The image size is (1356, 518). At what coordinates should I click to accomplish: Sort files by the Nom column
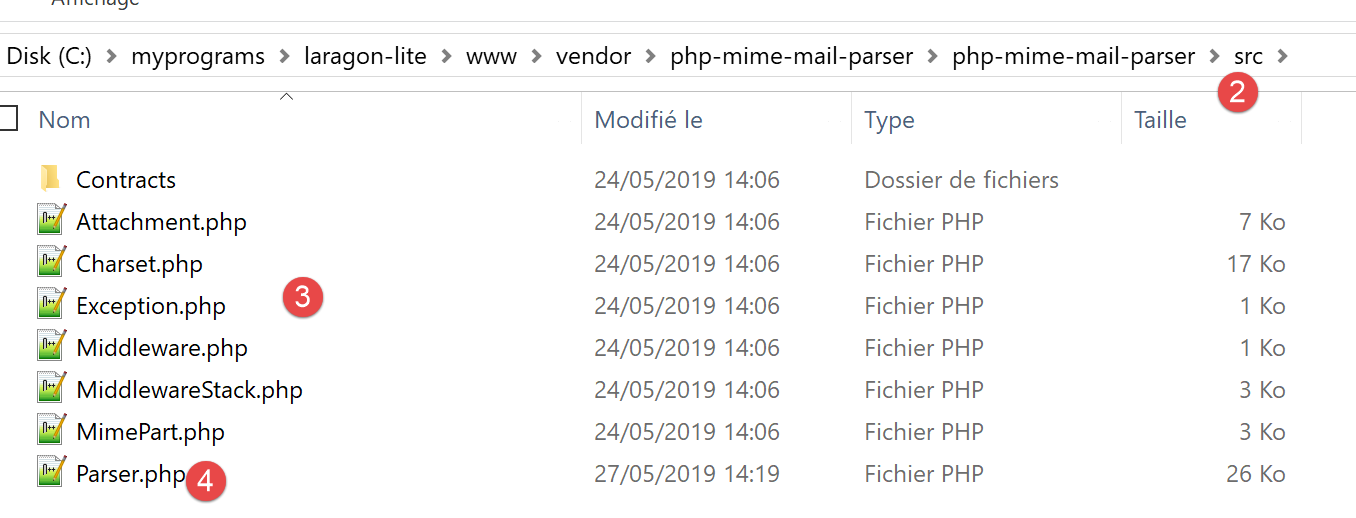click(x=64, y=120)
